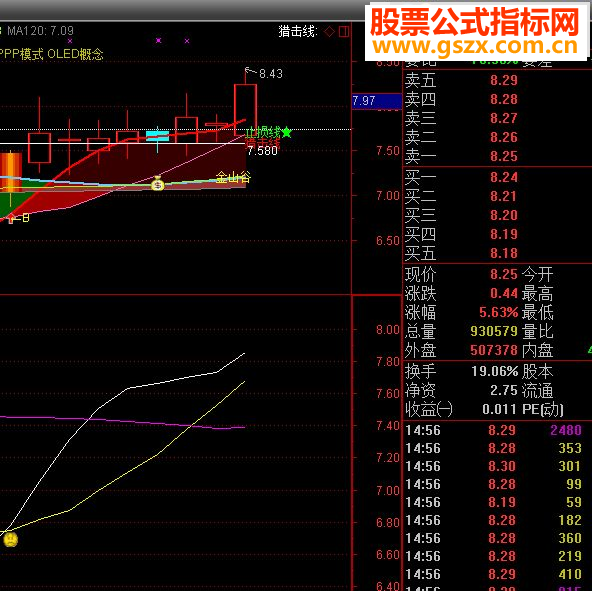This screenshot has height=591, width=592.
Task: Click the diamond icon beside 猎击线 label
Action: point(329,32)
